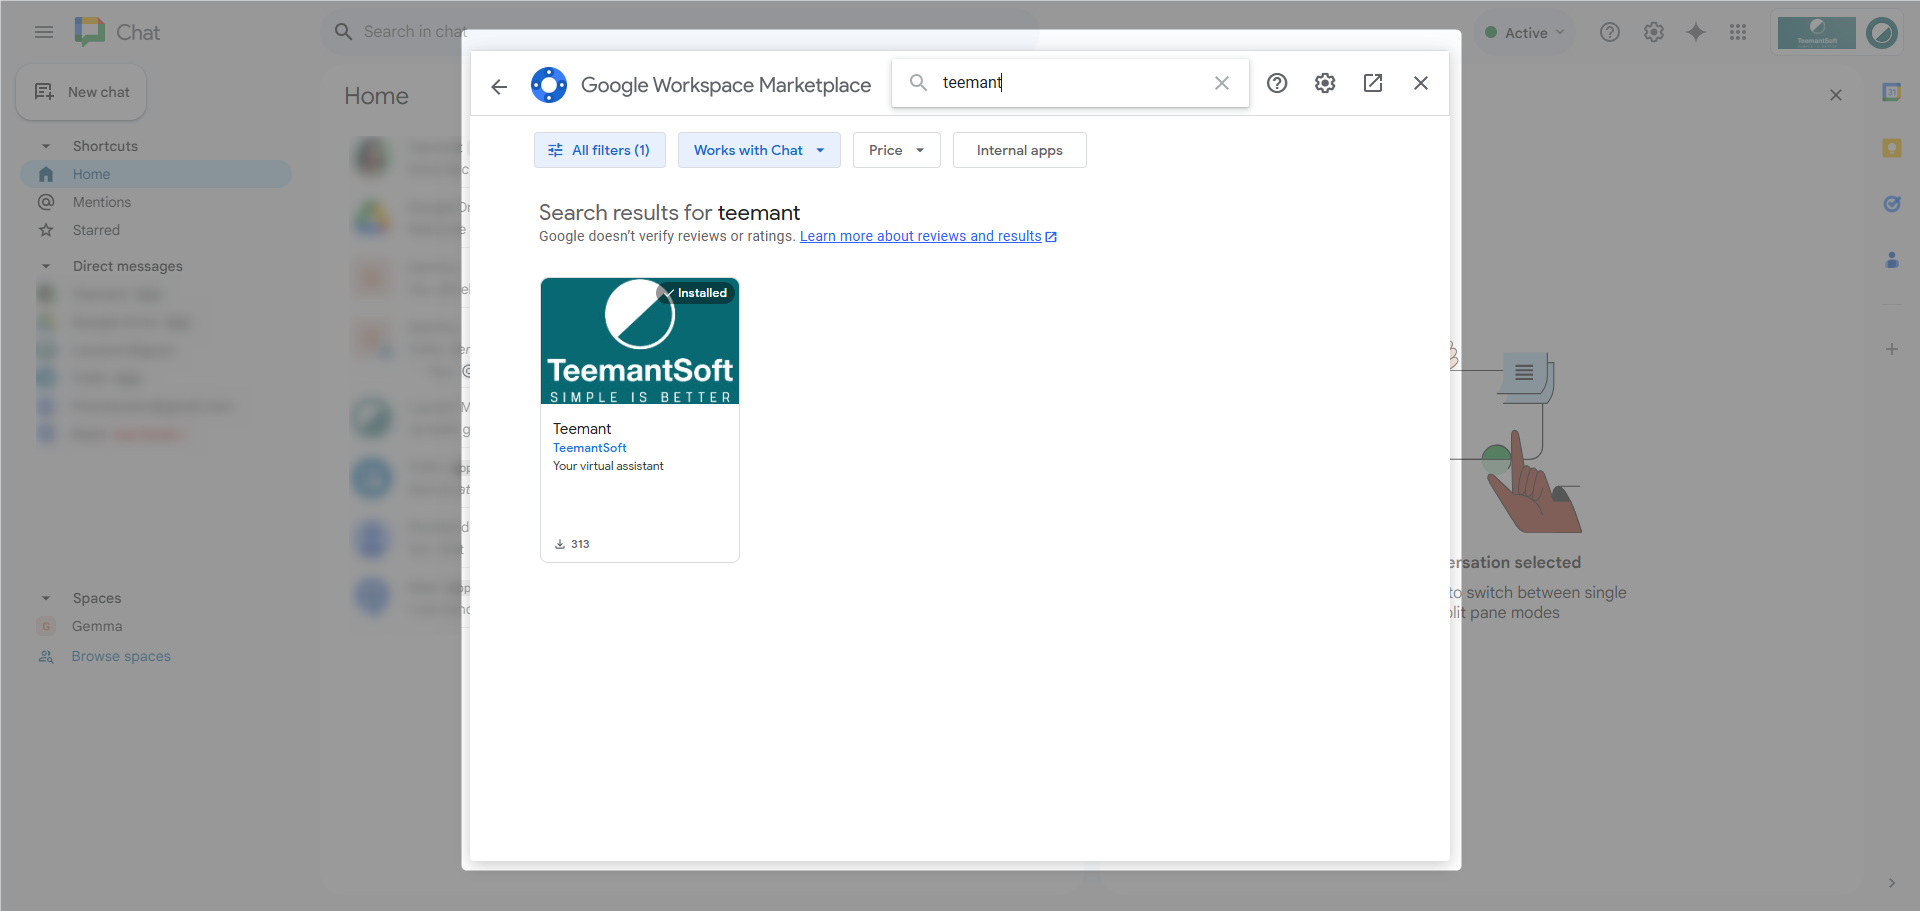Go to Home shortcut
Screen dimensions: 1920x911
pos(156,174)
